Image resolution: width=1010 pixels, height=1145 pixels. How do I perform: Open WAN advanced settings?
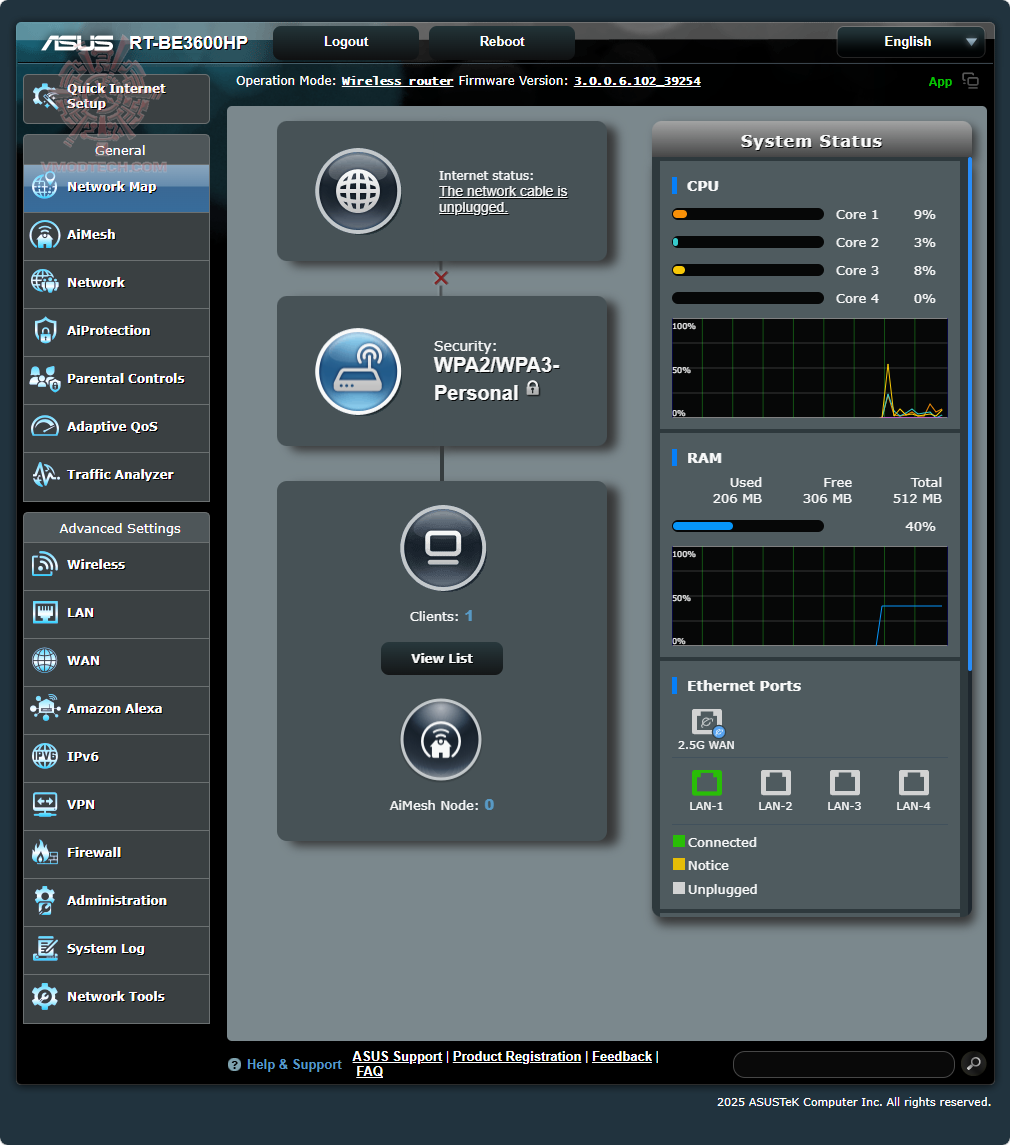(x=116, y=662)
